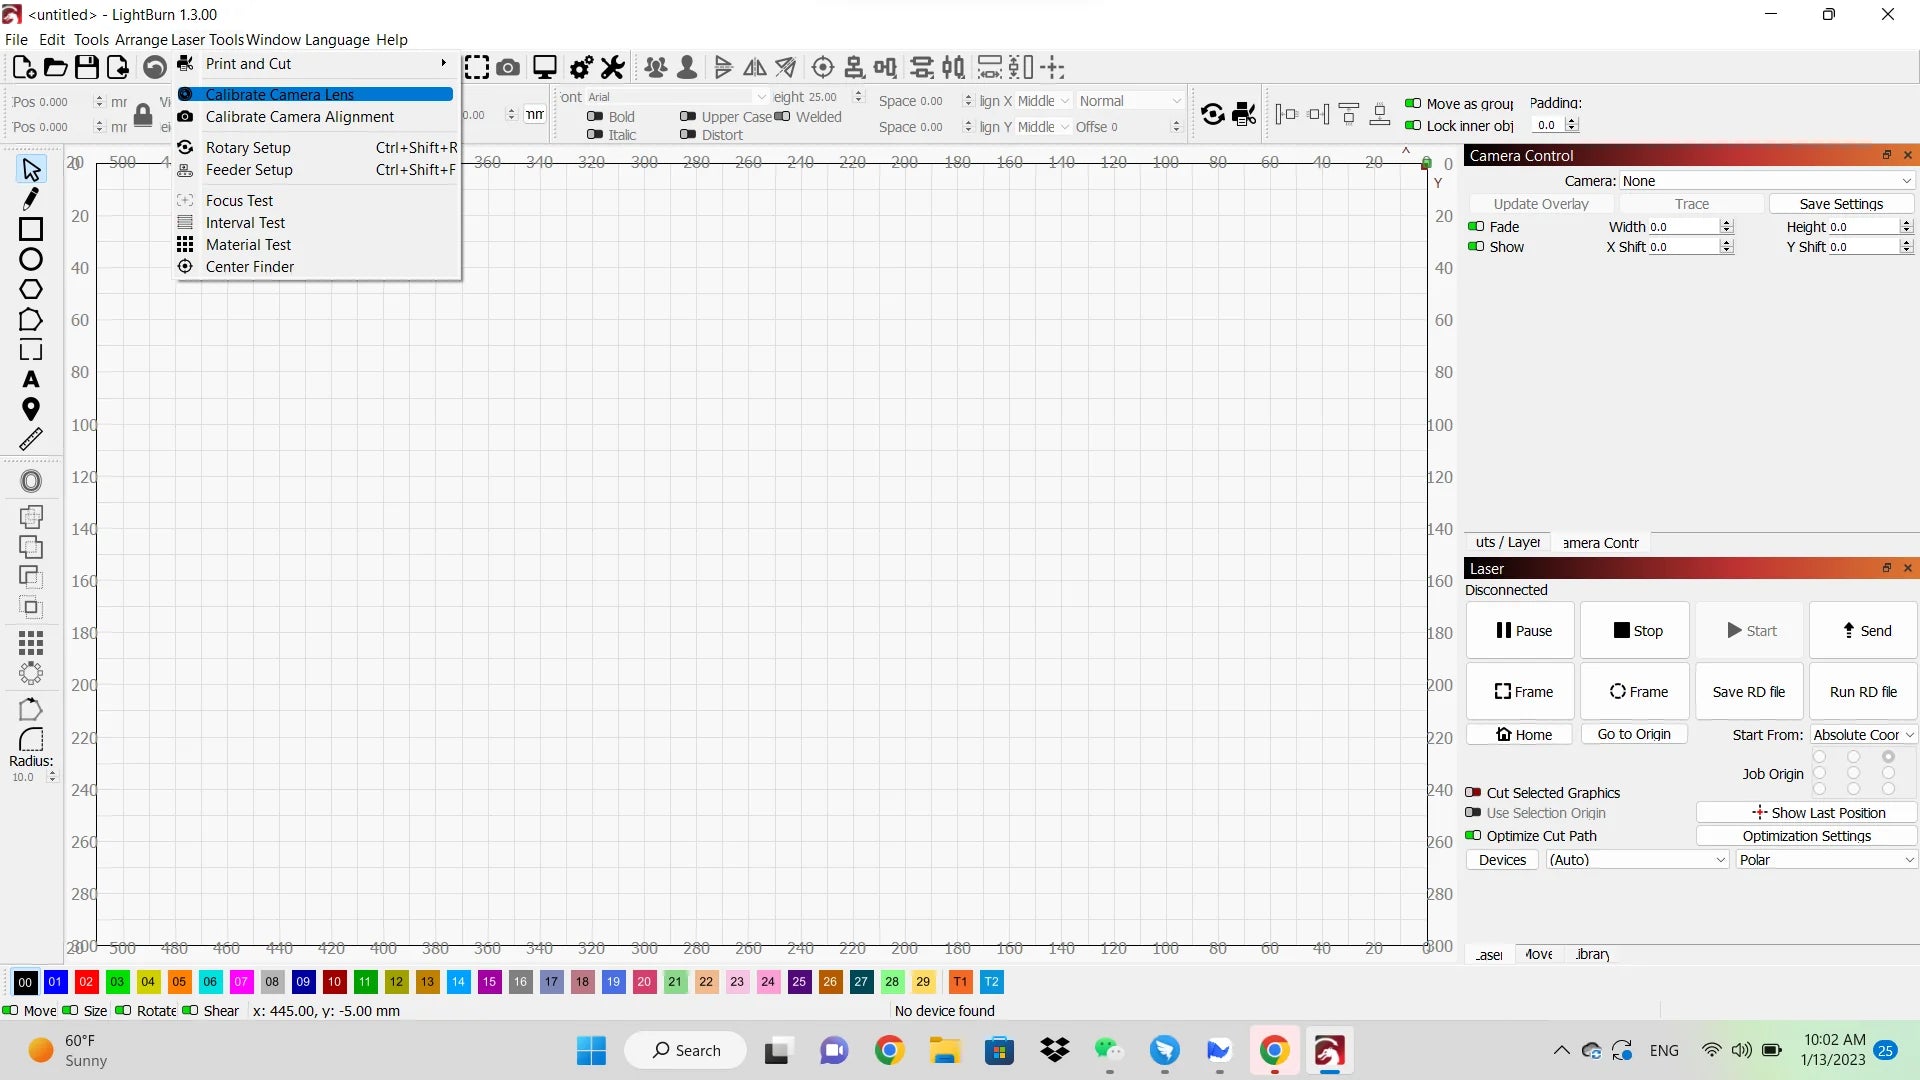The width and height of the screenshot is (1920, 1080).
Task: Select Material Test from the menu
Action: coord(248,245)
